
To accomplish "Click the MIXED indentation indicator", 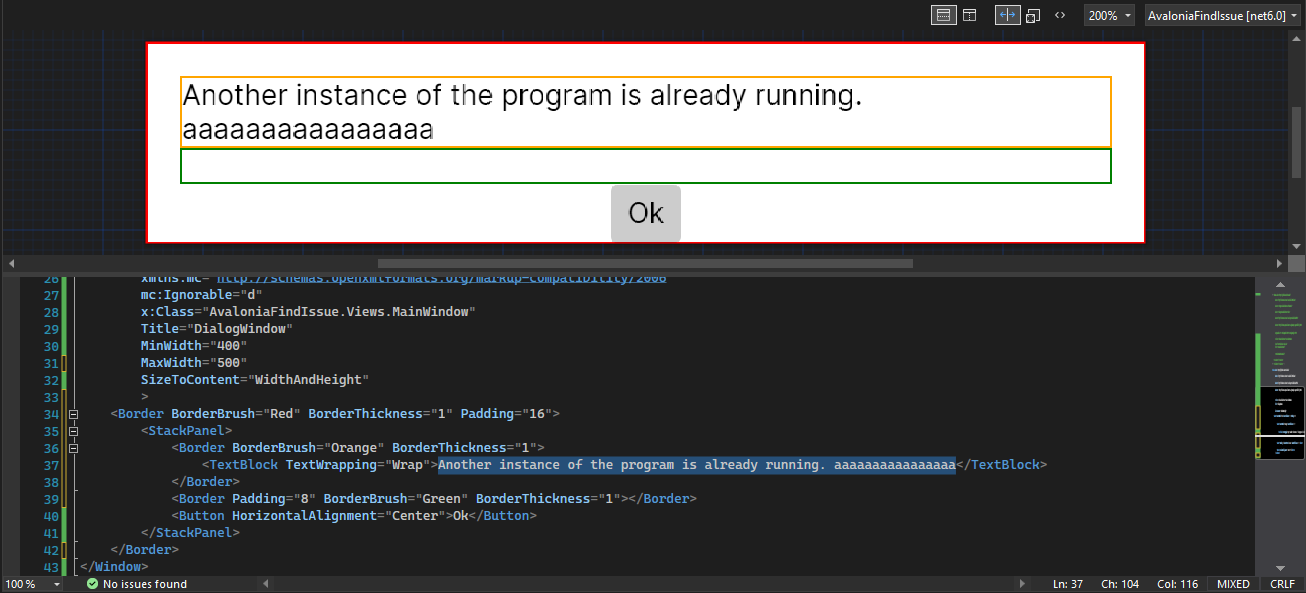I will point(1233,583).
